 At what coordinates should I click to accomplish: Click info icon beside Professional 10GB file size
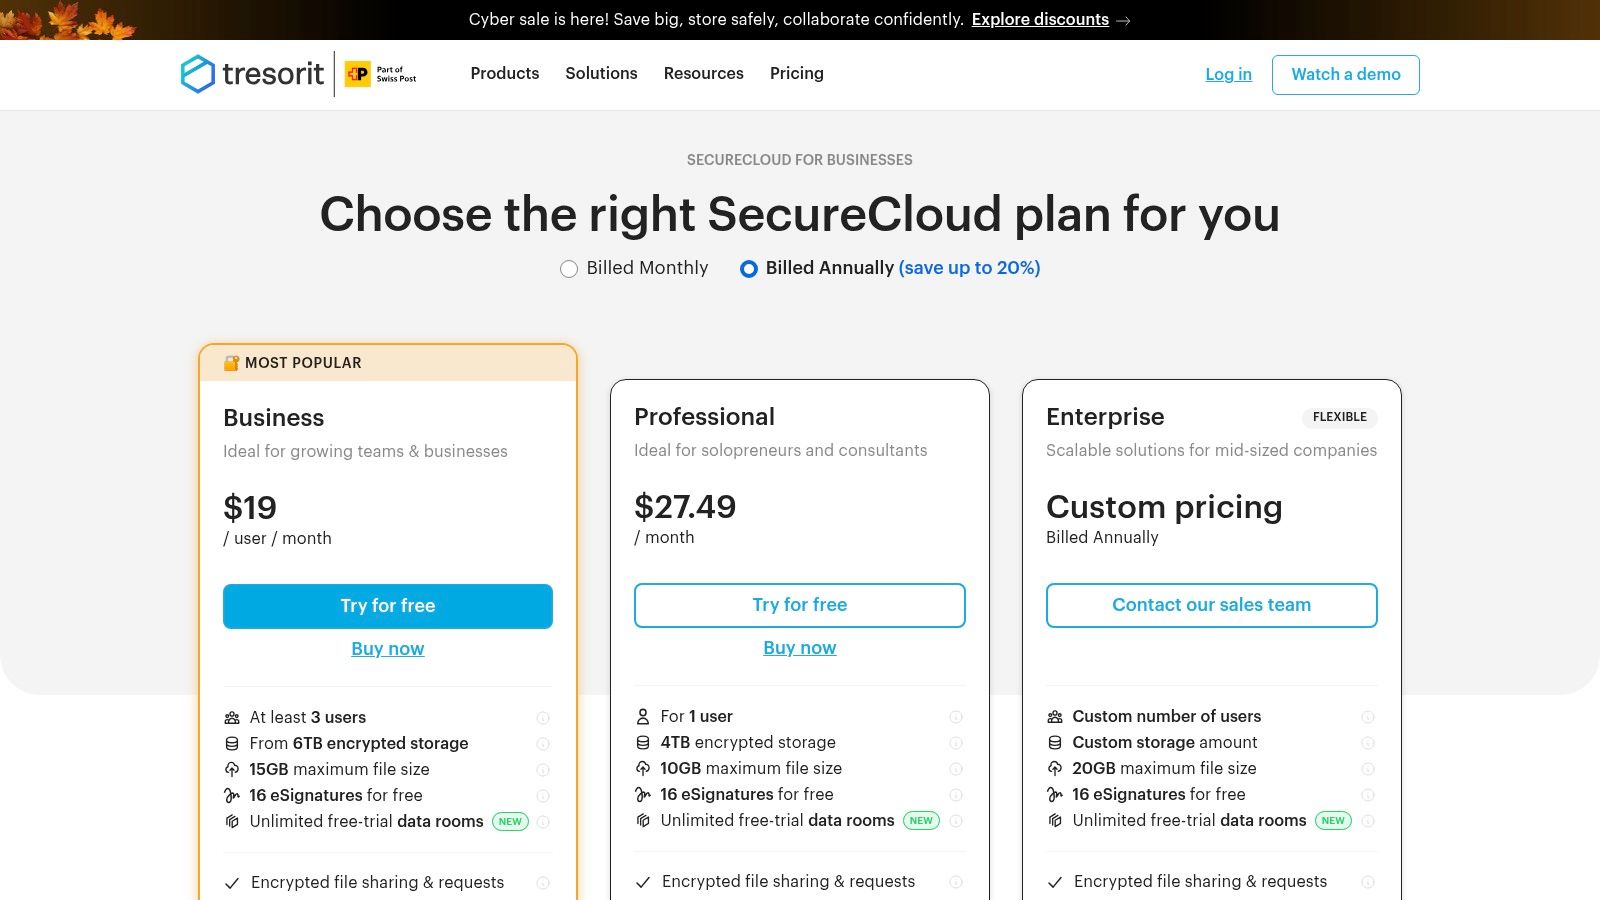pyautogui.click(x=956, y=769)
